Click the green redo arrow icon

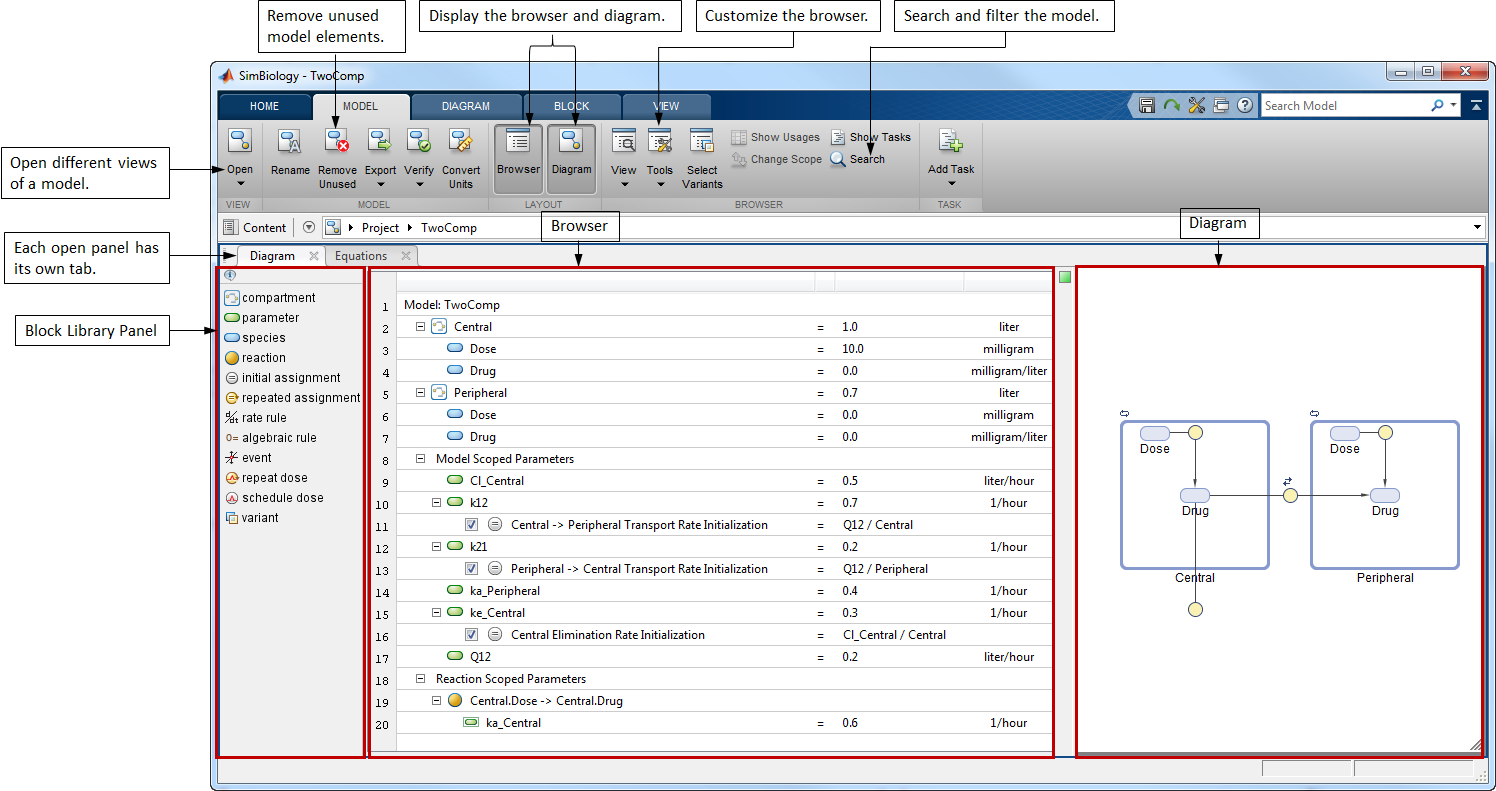click(x=1171, y=105)
